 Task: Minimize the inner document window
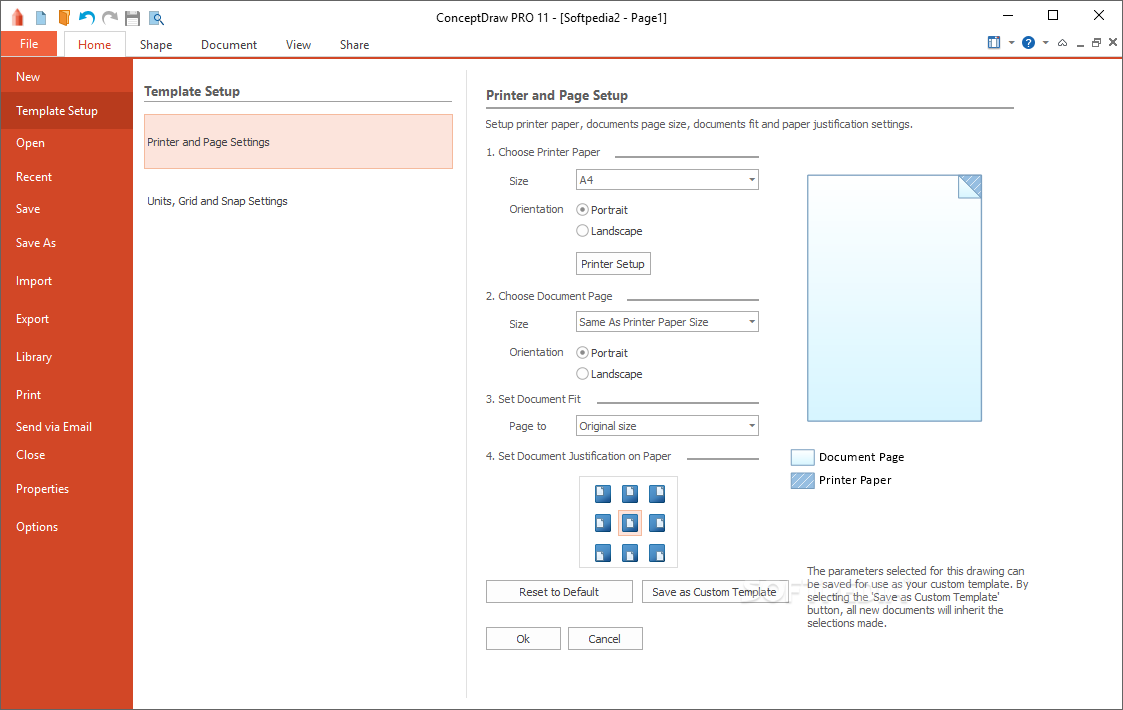point(1080,44)
